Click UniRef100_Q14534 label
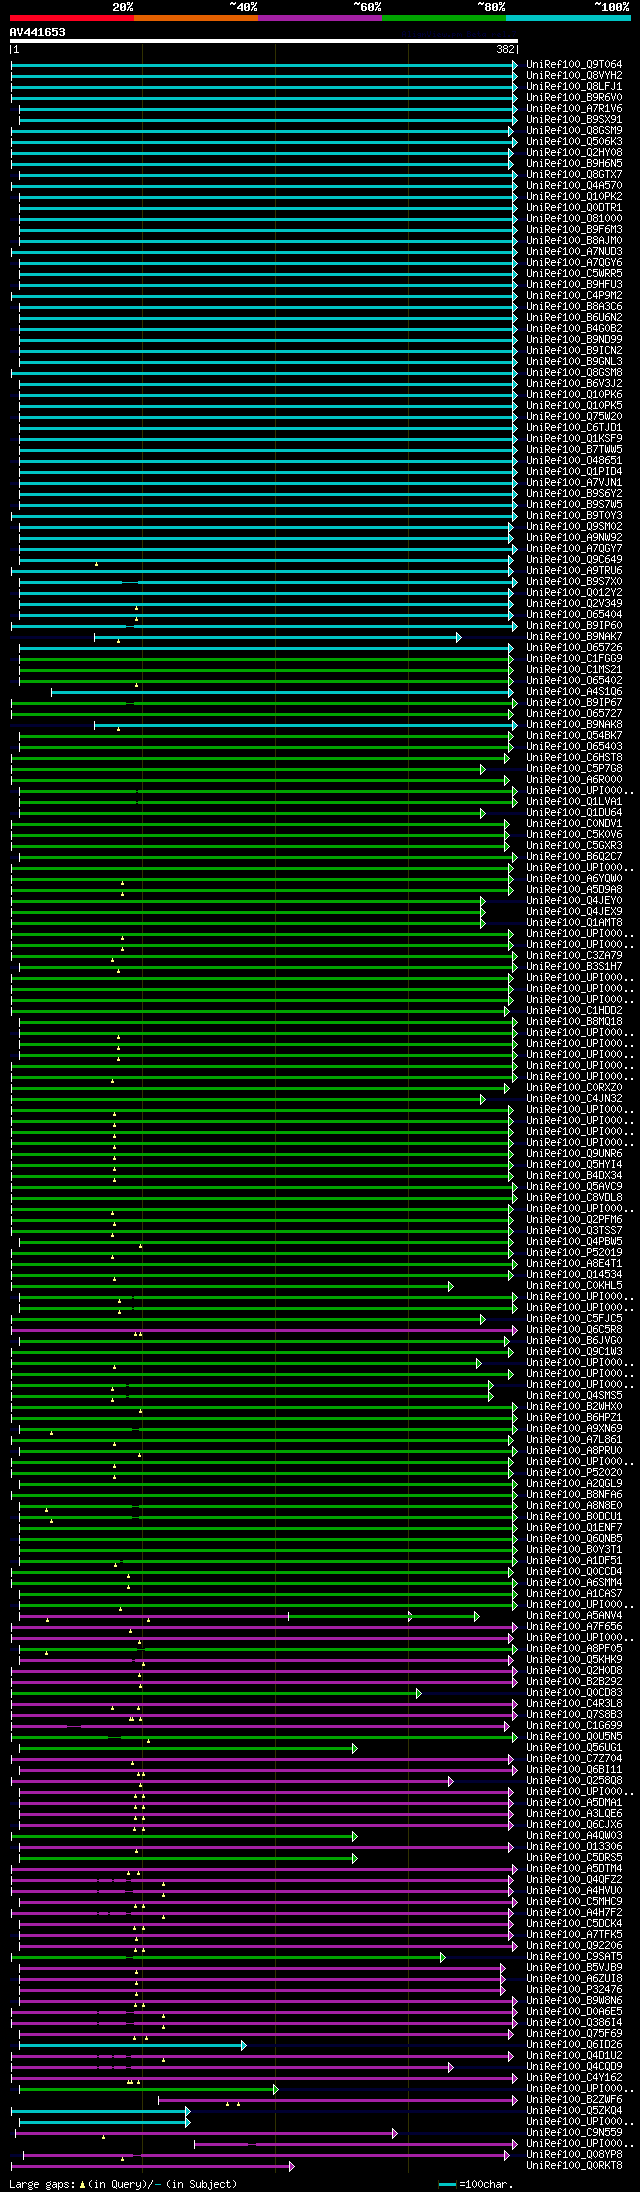The width and height of the screenshot is (640, 2192). [574, 1275]
